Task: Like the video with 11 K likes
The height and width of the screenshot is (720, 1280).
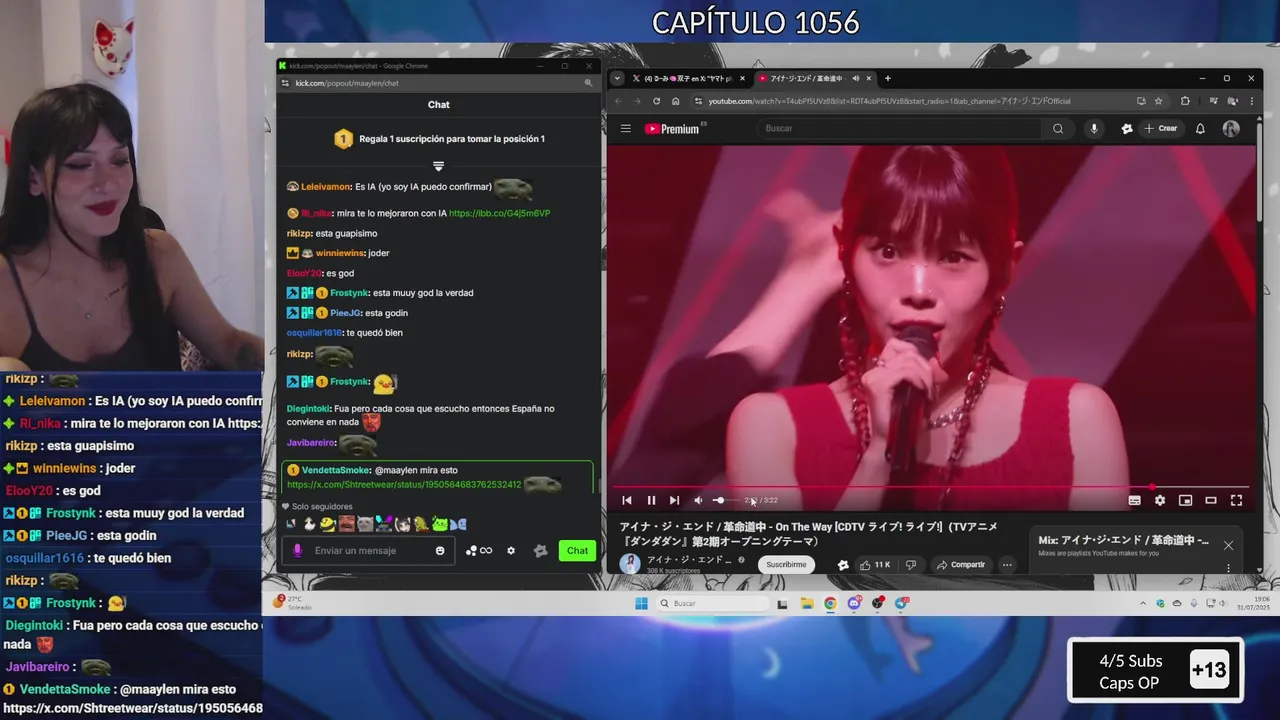Action: [875, 565]
